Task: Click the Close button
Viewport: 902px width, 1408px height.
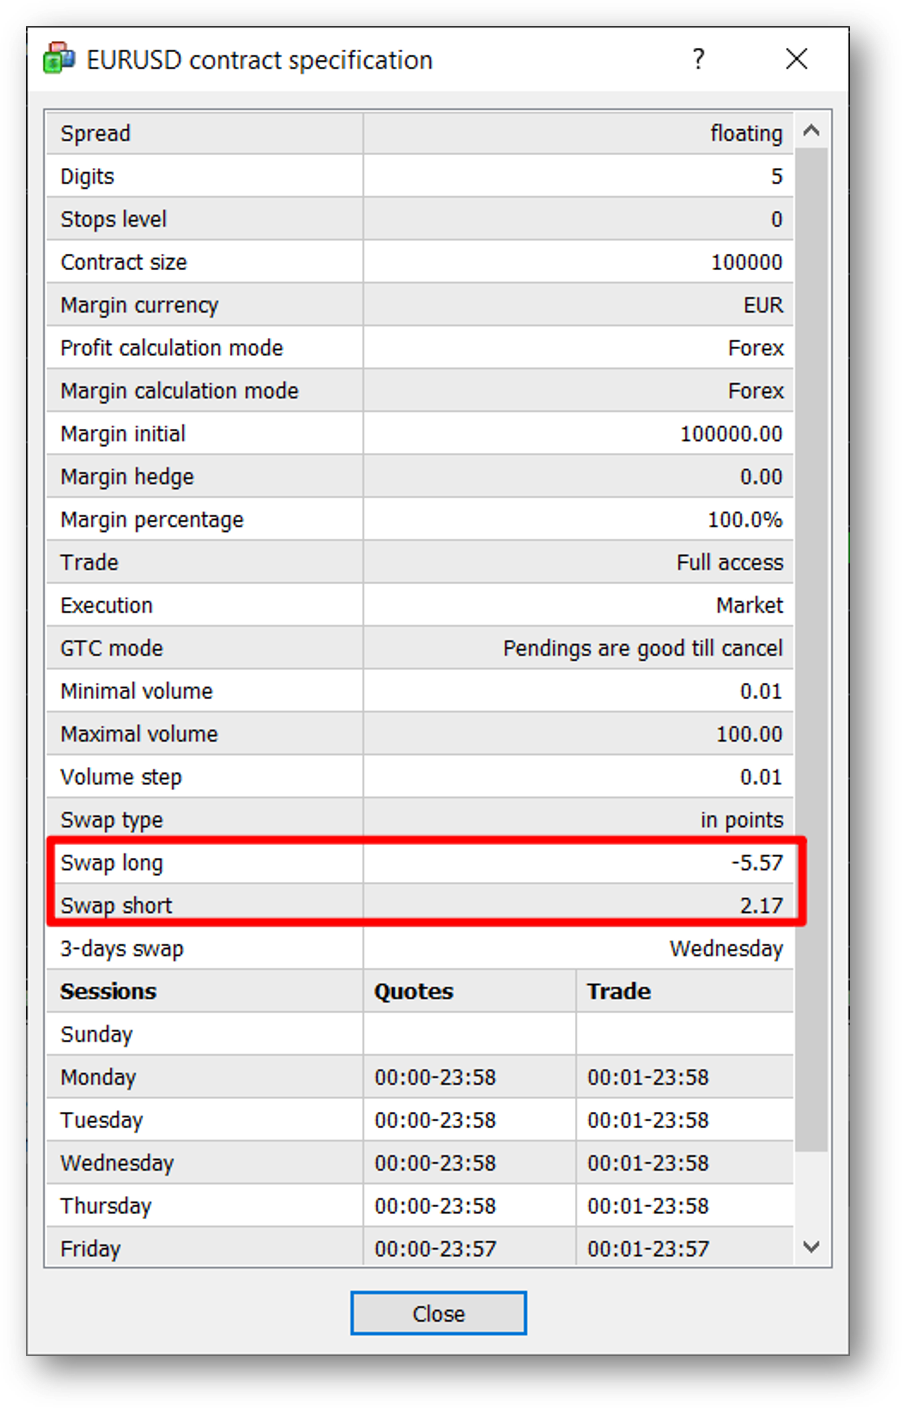Action: click(x=438, y=1313)
